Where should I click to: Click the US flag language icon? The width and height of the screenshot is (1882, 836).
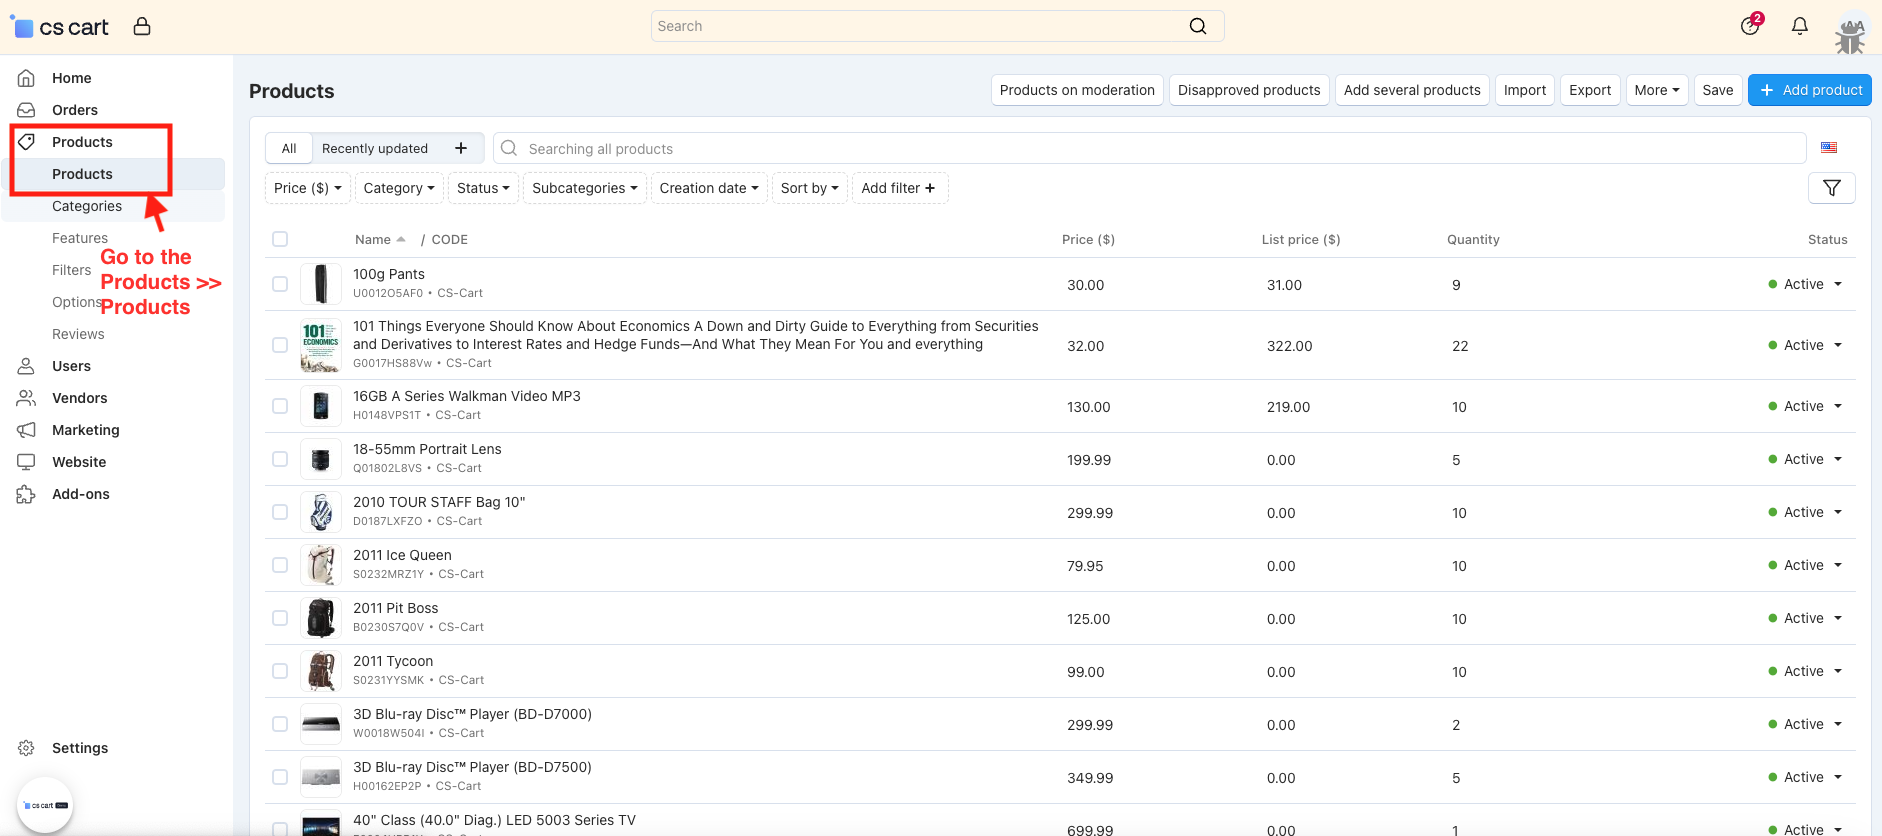(1829, 148)
